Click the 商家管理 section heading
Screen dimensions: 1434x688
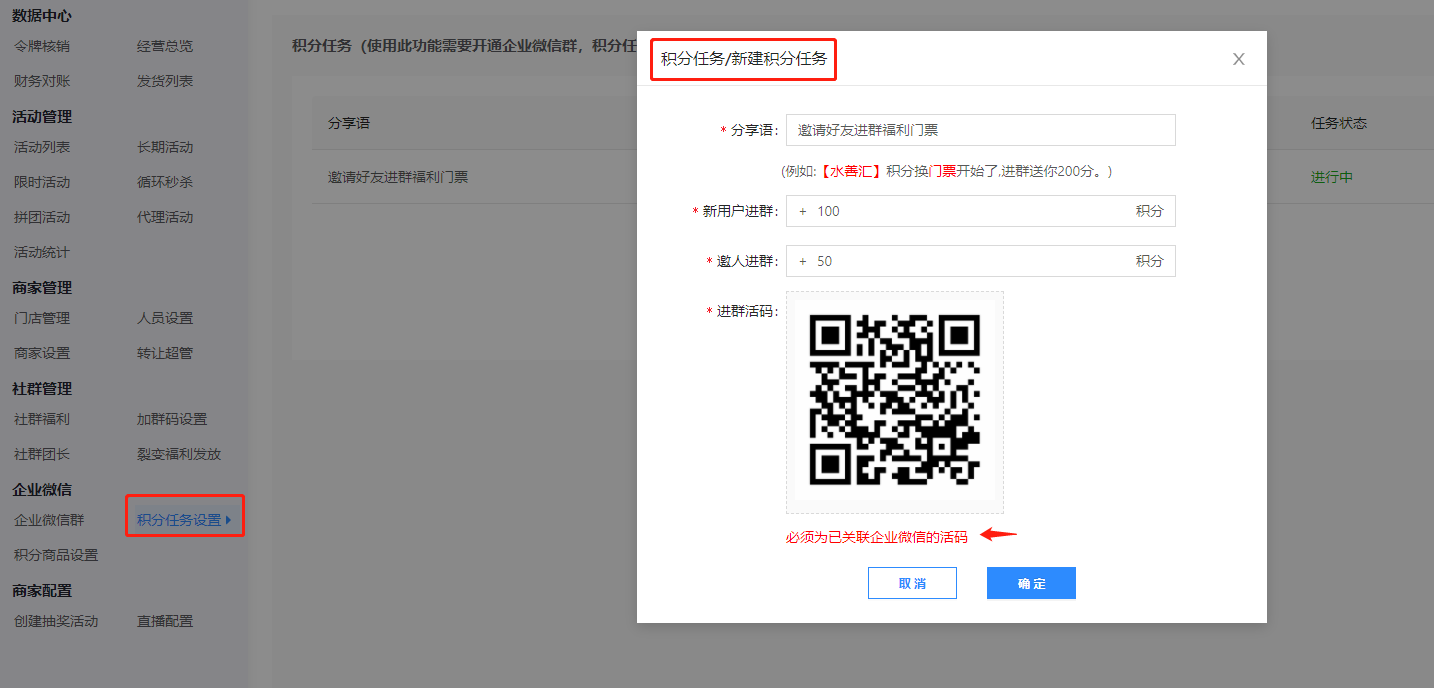42,287
